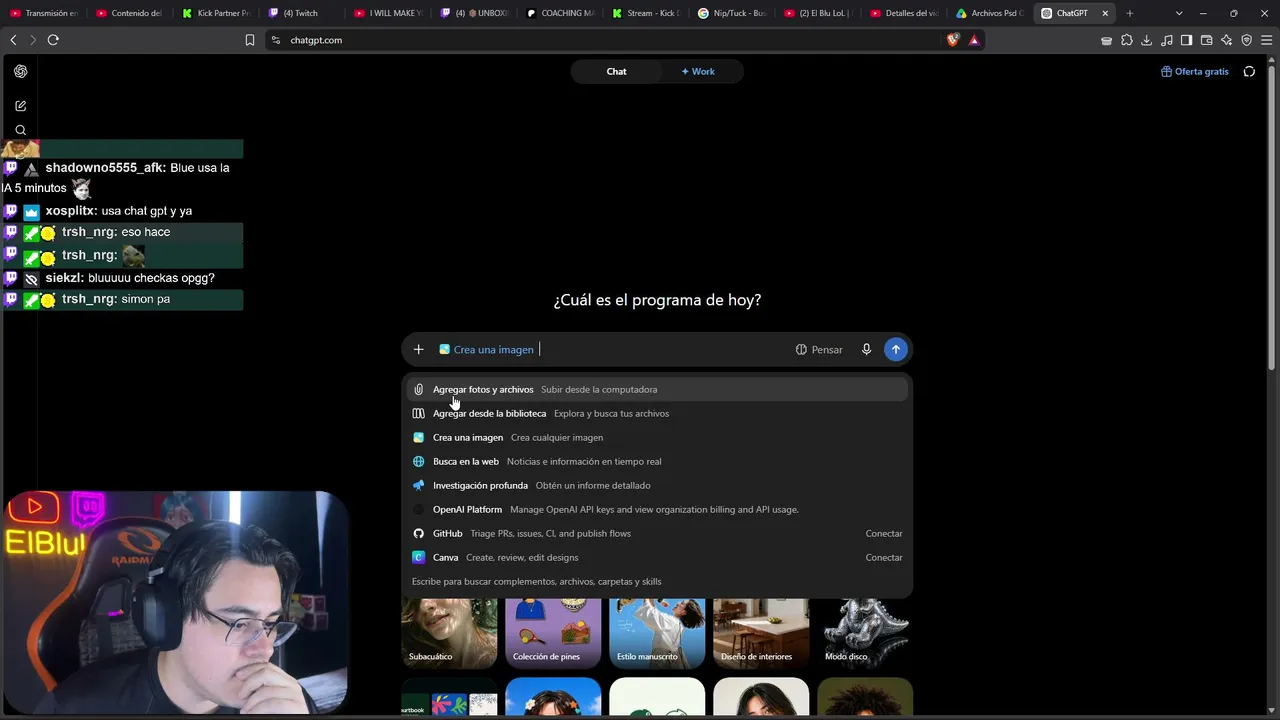Open the downloads icon in browser toolbar
The image size is (1280, 720).
point(1147,40)
